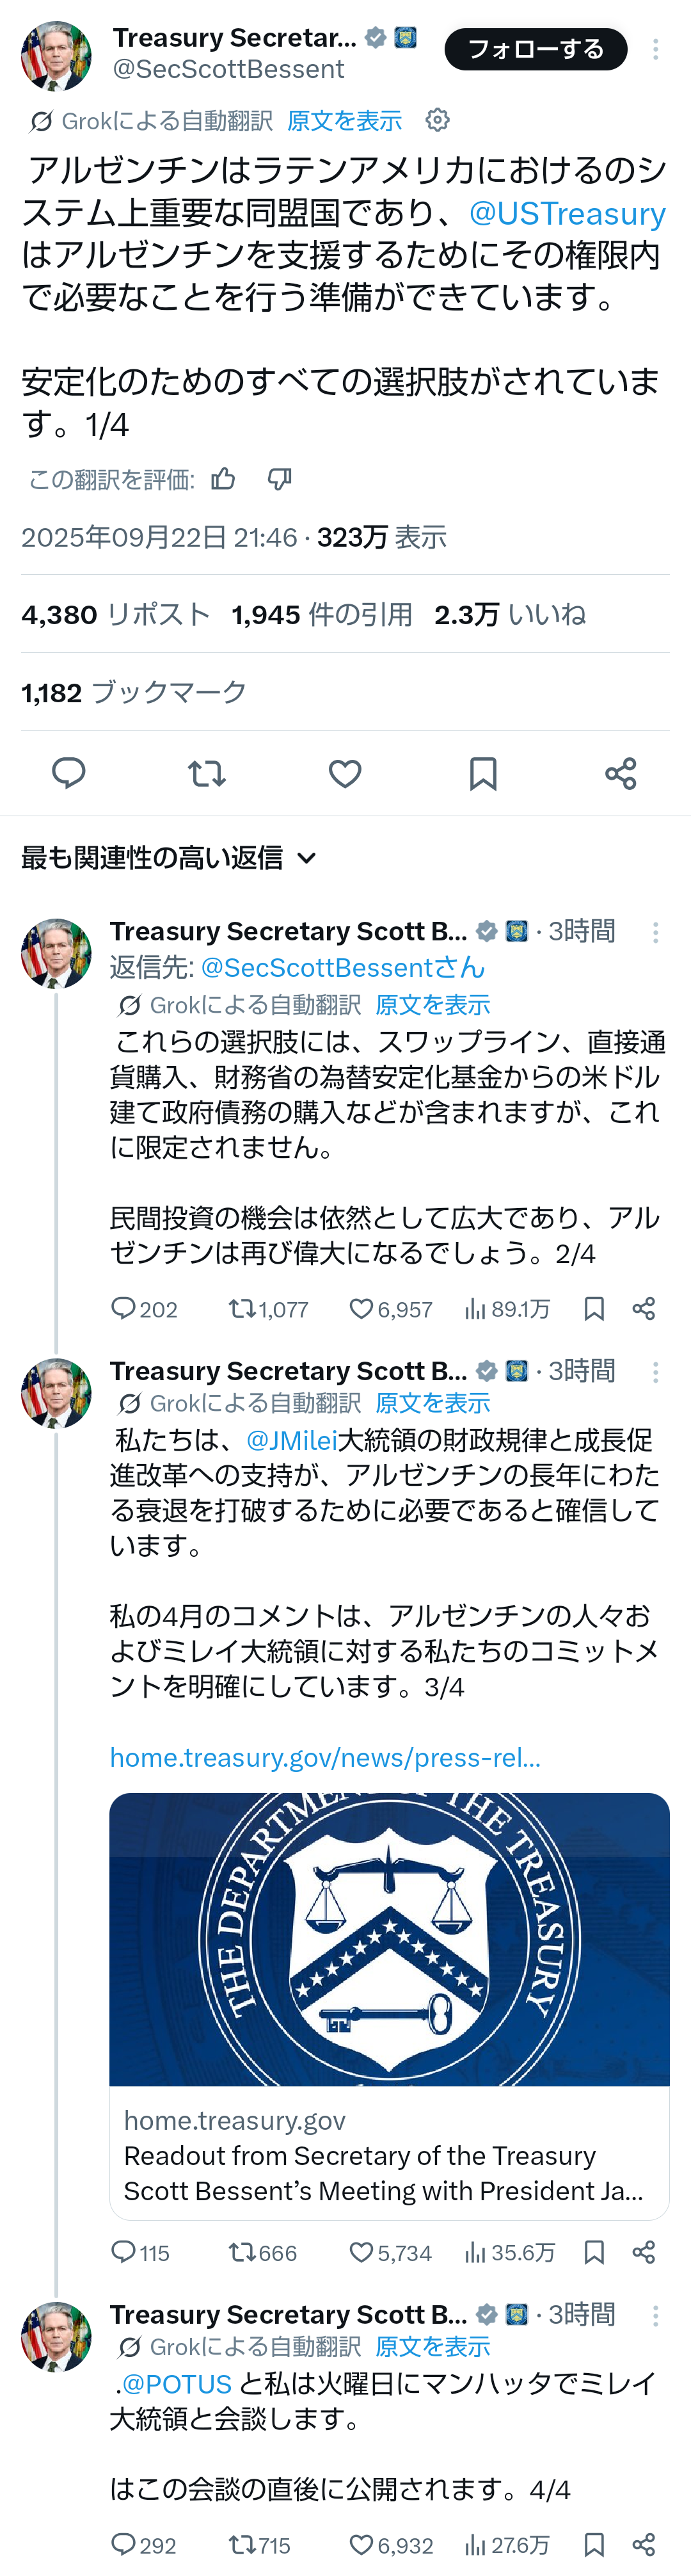The image size is (691, 2576).
Task: Like the main post with heart icon
Action: click(x=345, y=773)
